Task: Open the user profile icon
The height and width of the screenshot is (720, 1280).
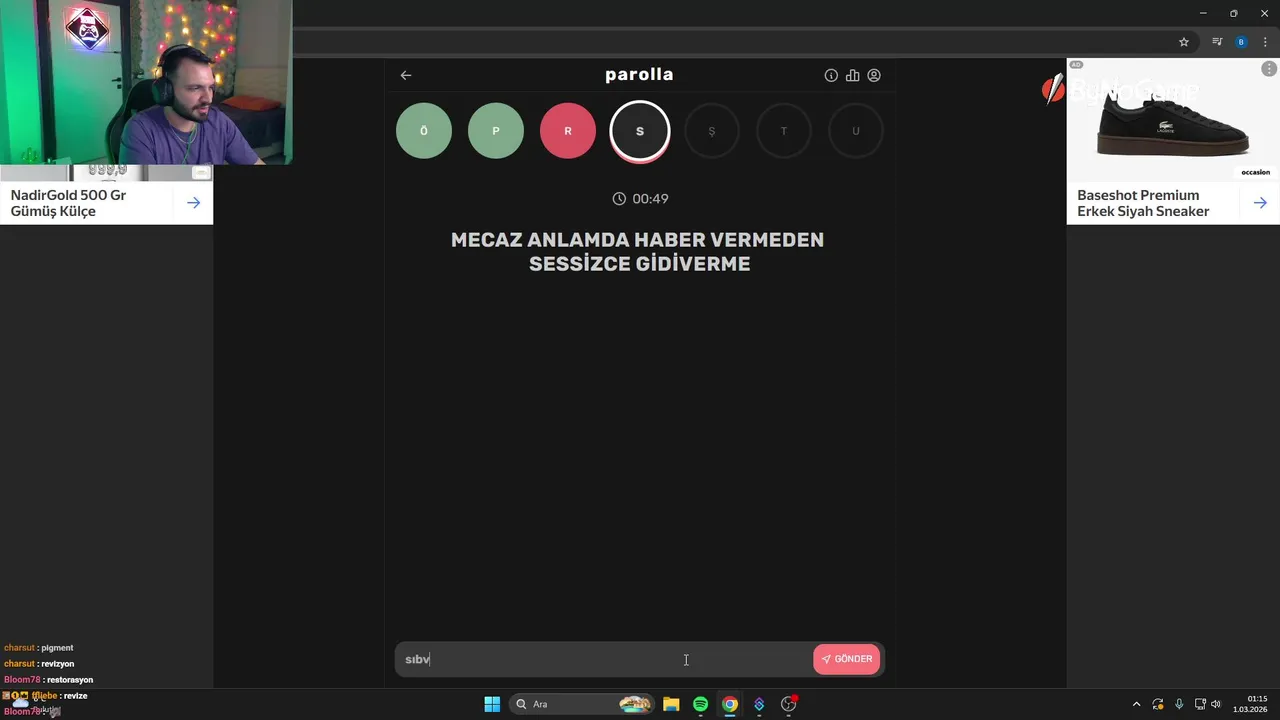Action: (x=874, y=75)
